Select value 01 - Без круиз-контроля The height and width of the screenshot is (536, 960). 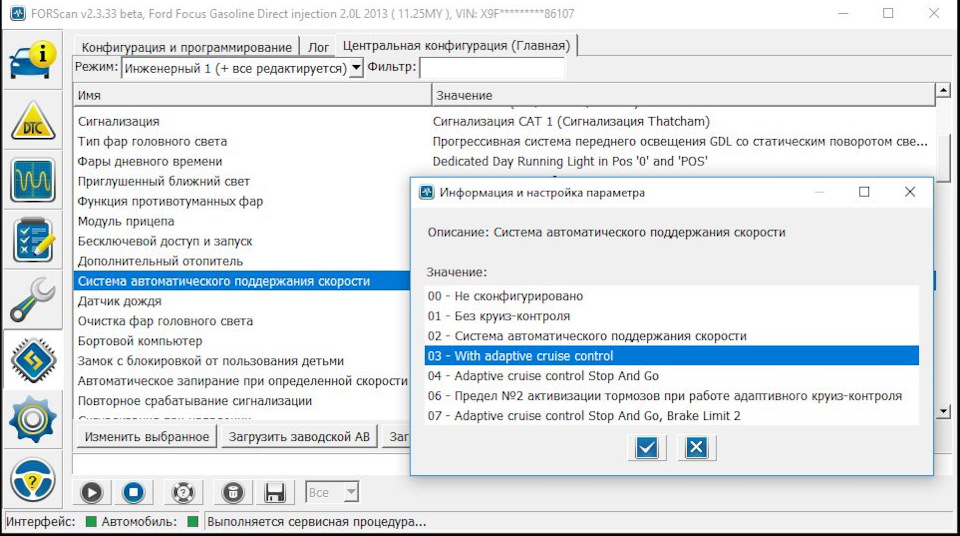(x=672, y=316)
